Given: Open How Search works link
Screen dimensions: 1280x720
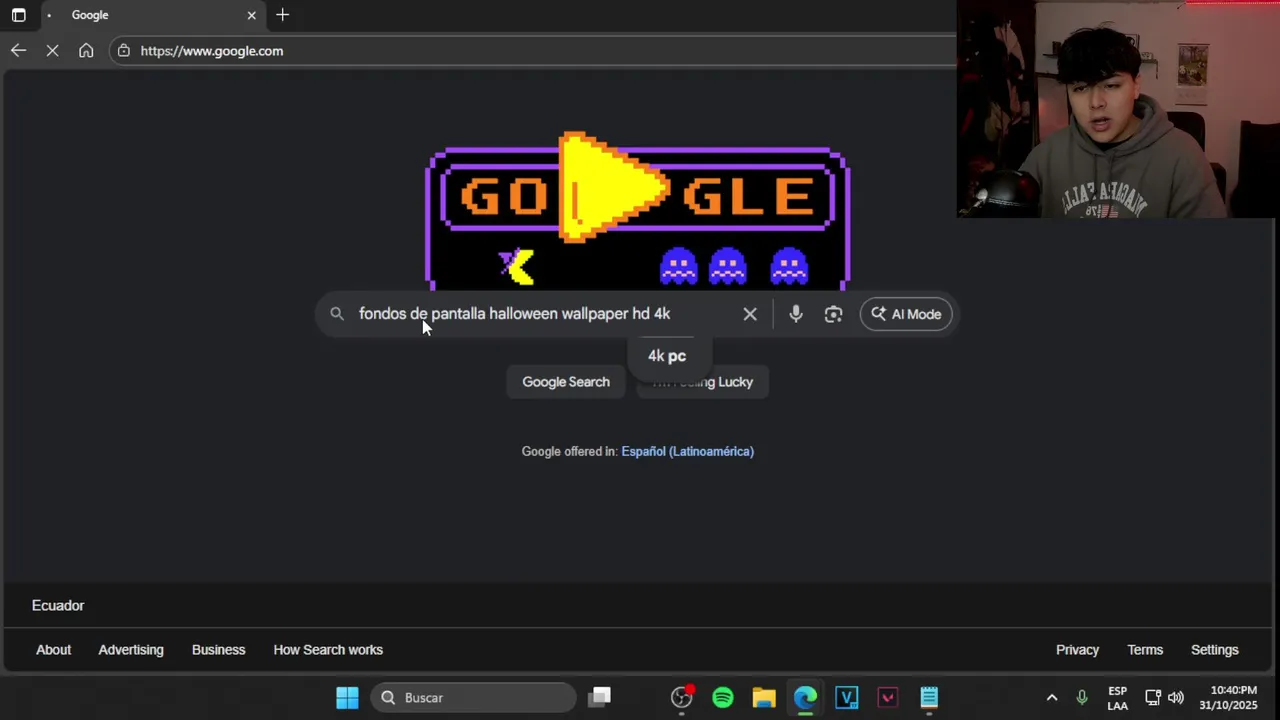Looking at the screenshot, I should point(328,650).
